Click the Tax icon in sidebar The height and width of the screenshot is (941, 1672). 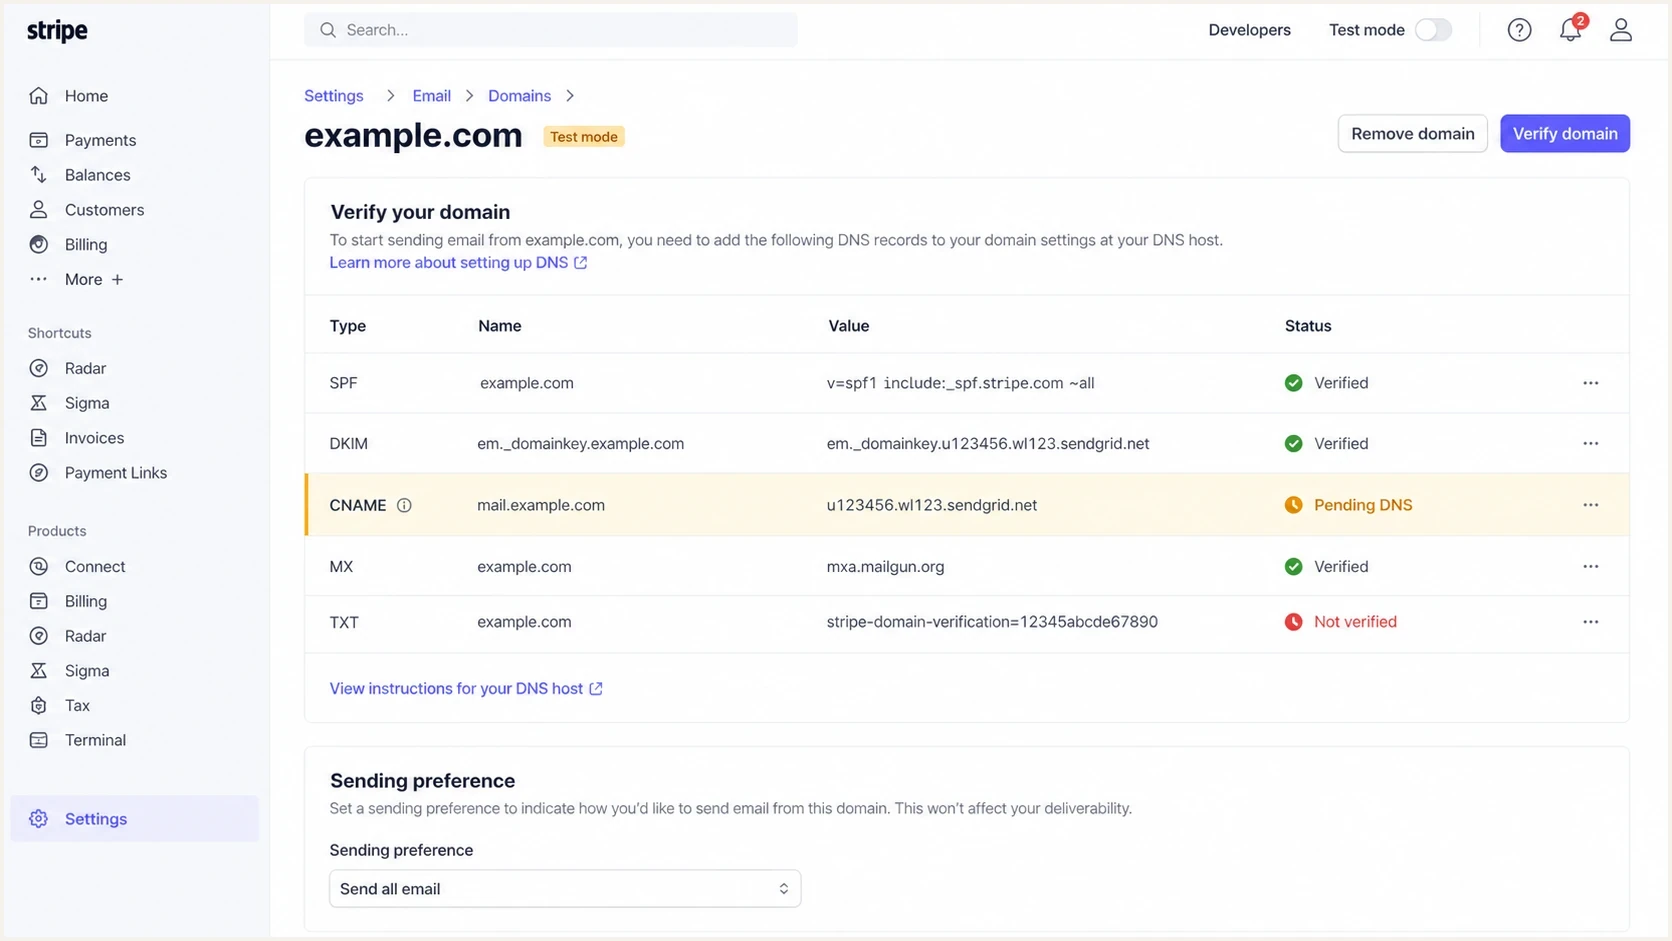39,706
